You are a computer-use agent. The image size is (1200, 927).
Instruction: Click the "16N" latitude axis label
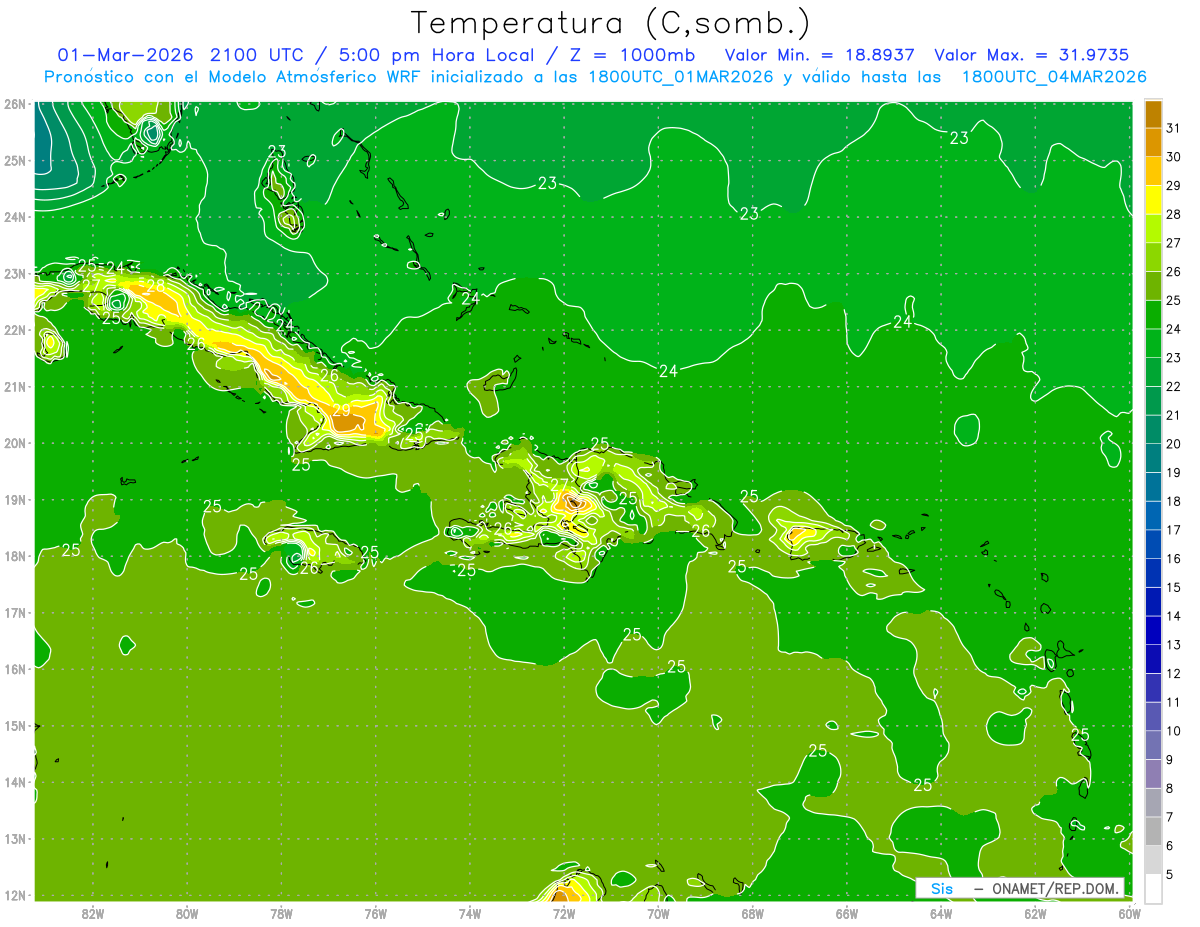tap(14, 669)
